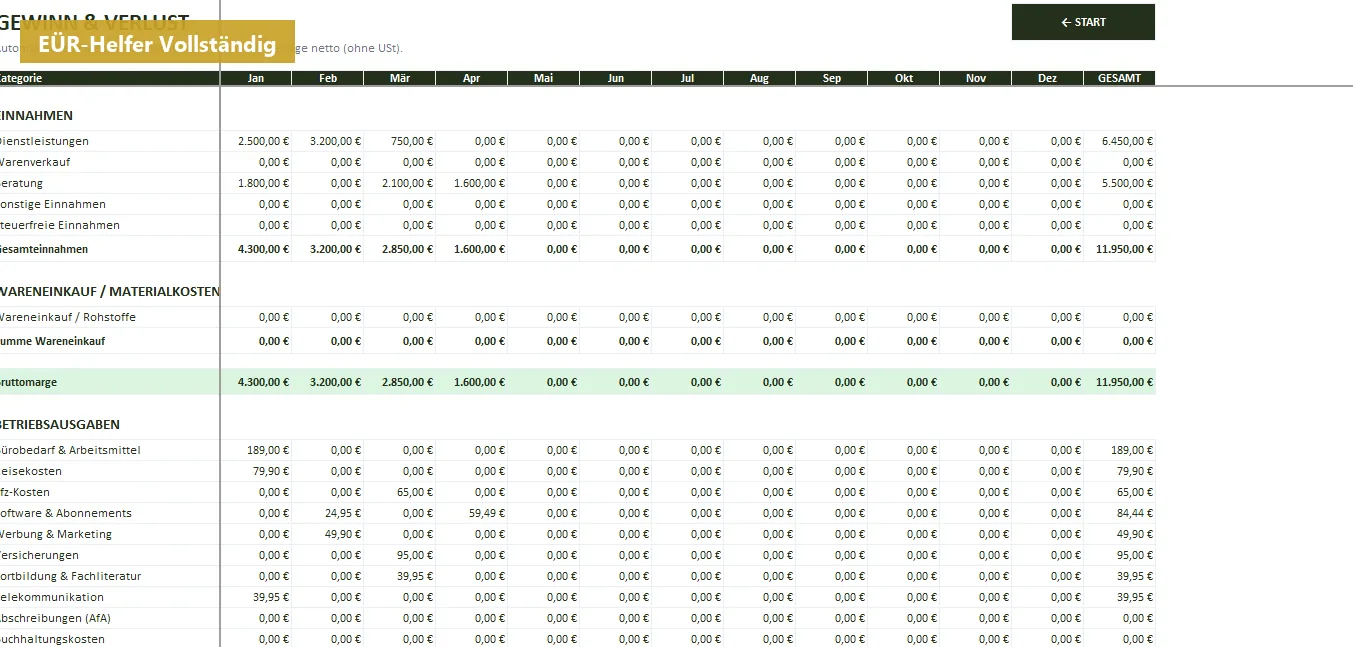1353x647 pixels.
Task: Select the Jun column header
Action: click(616, 78)
